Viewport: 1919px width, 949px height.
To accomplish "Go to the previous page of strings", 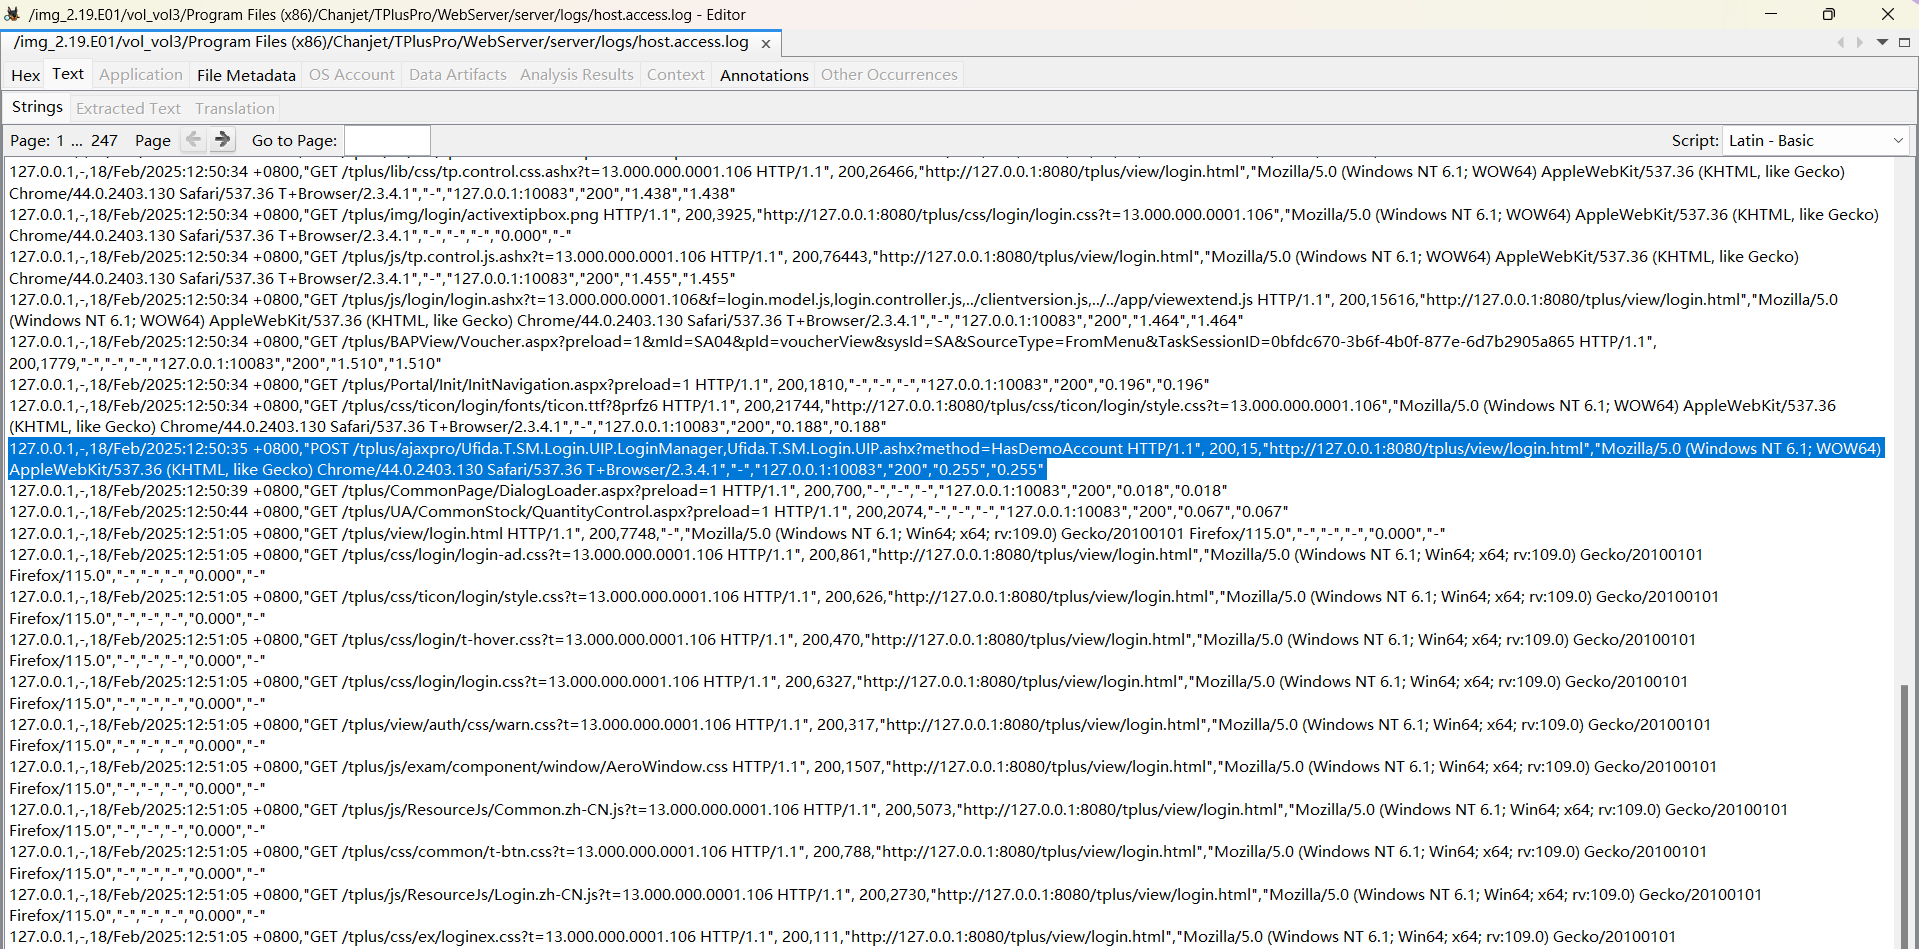I will click(x=194, y=140).
